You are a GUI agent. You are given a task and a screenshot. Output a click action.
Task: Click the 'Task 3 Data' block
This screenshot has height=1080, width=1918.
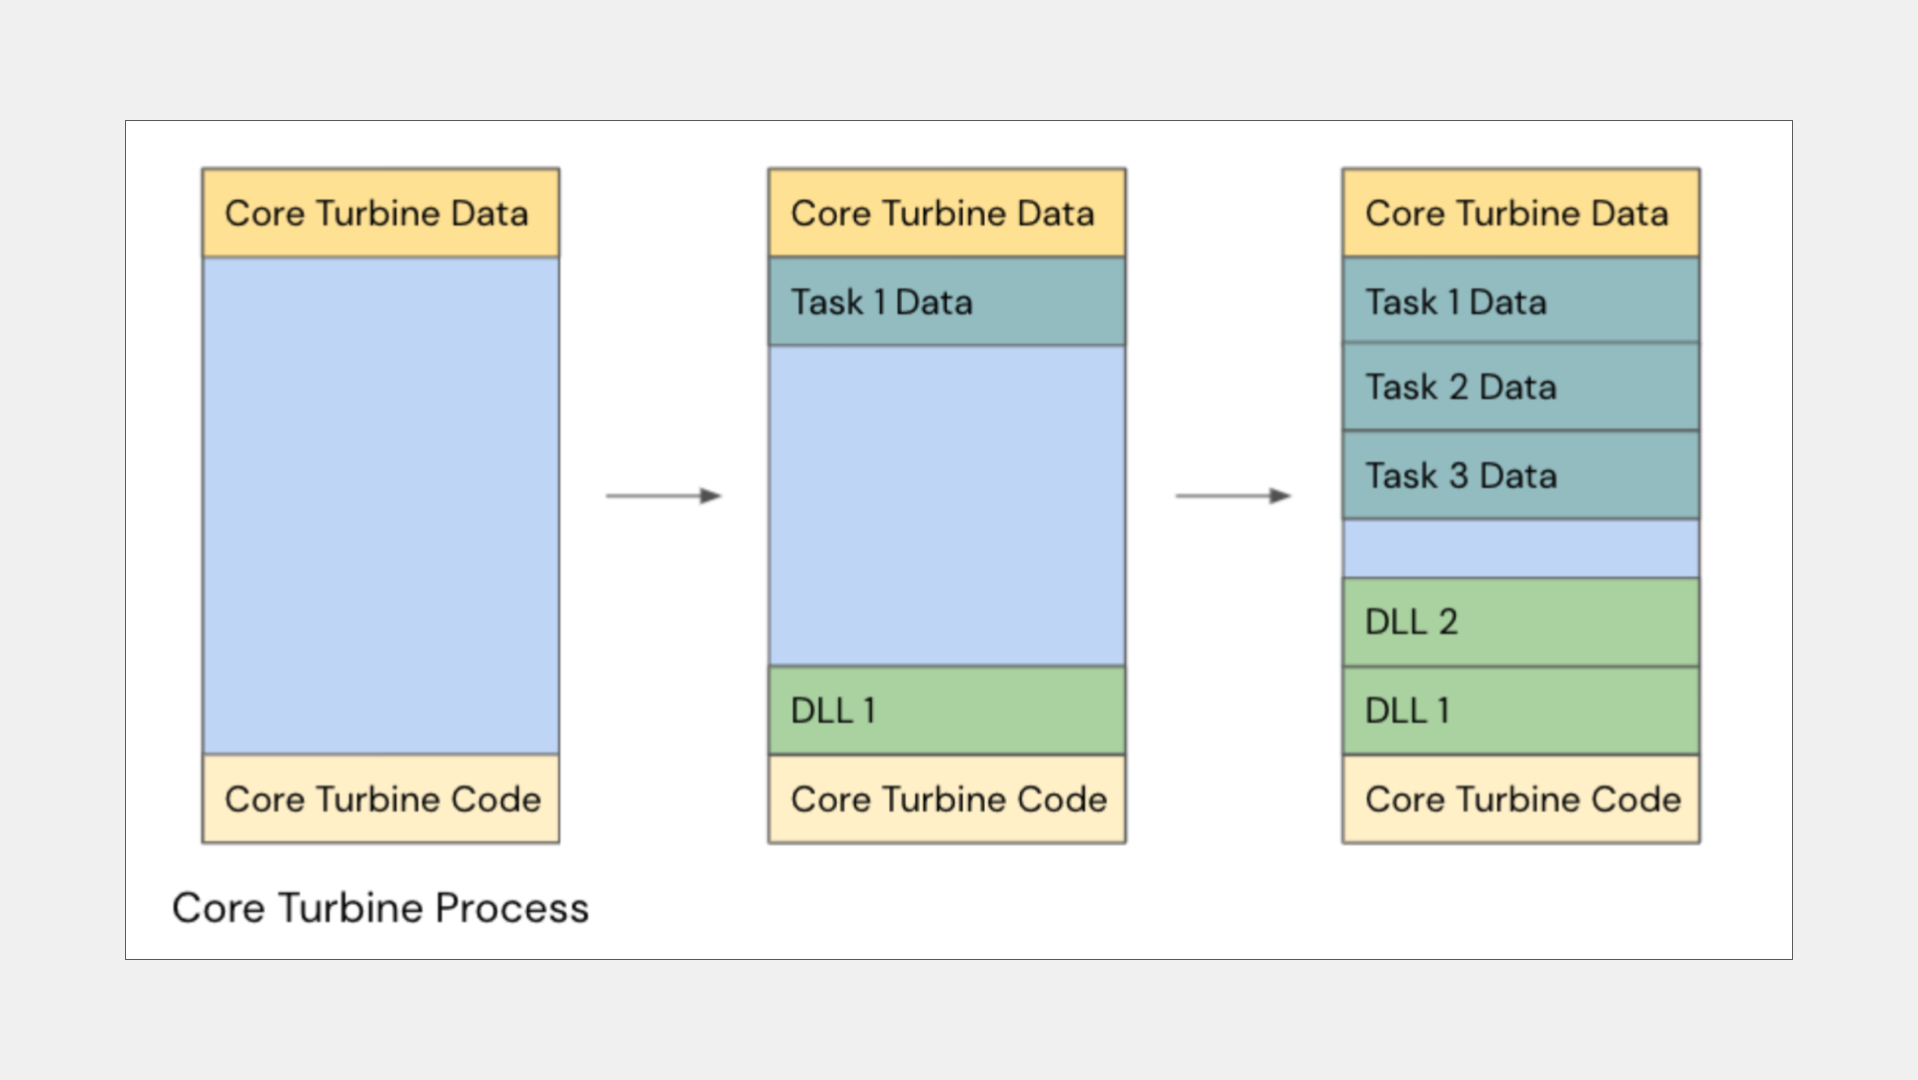[1520, 475]
